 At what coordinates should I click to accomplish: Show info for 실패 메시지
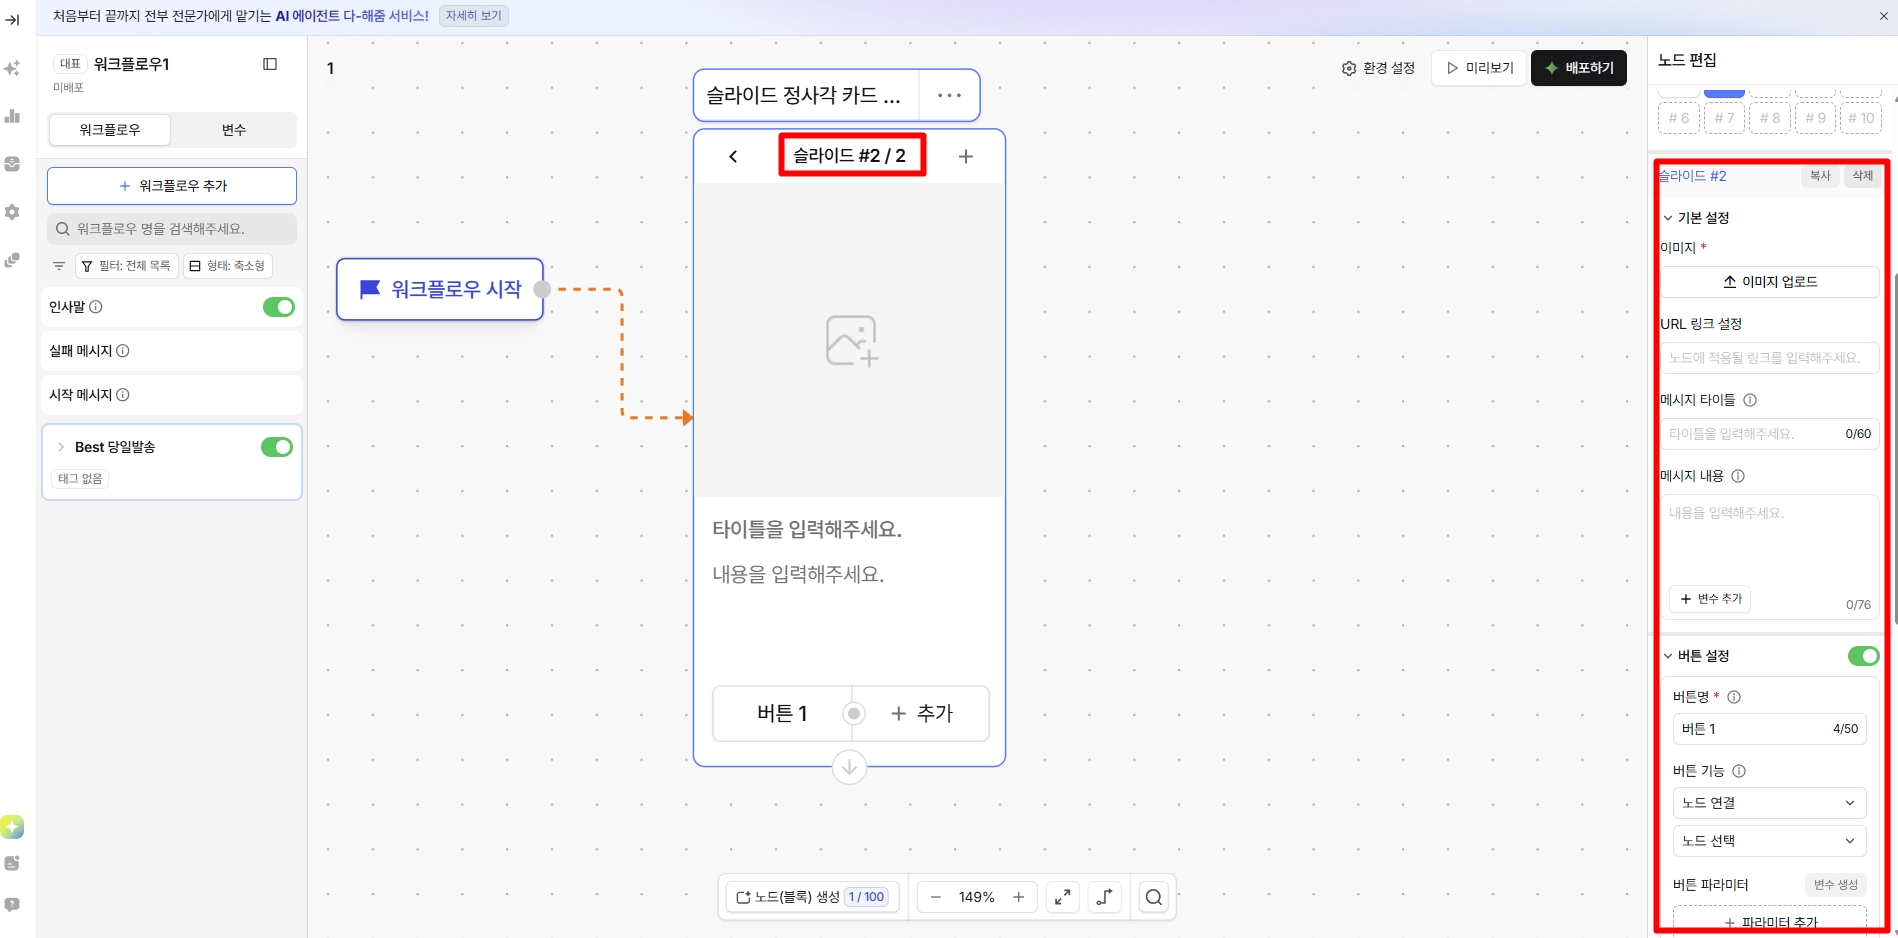coord(123,351)
